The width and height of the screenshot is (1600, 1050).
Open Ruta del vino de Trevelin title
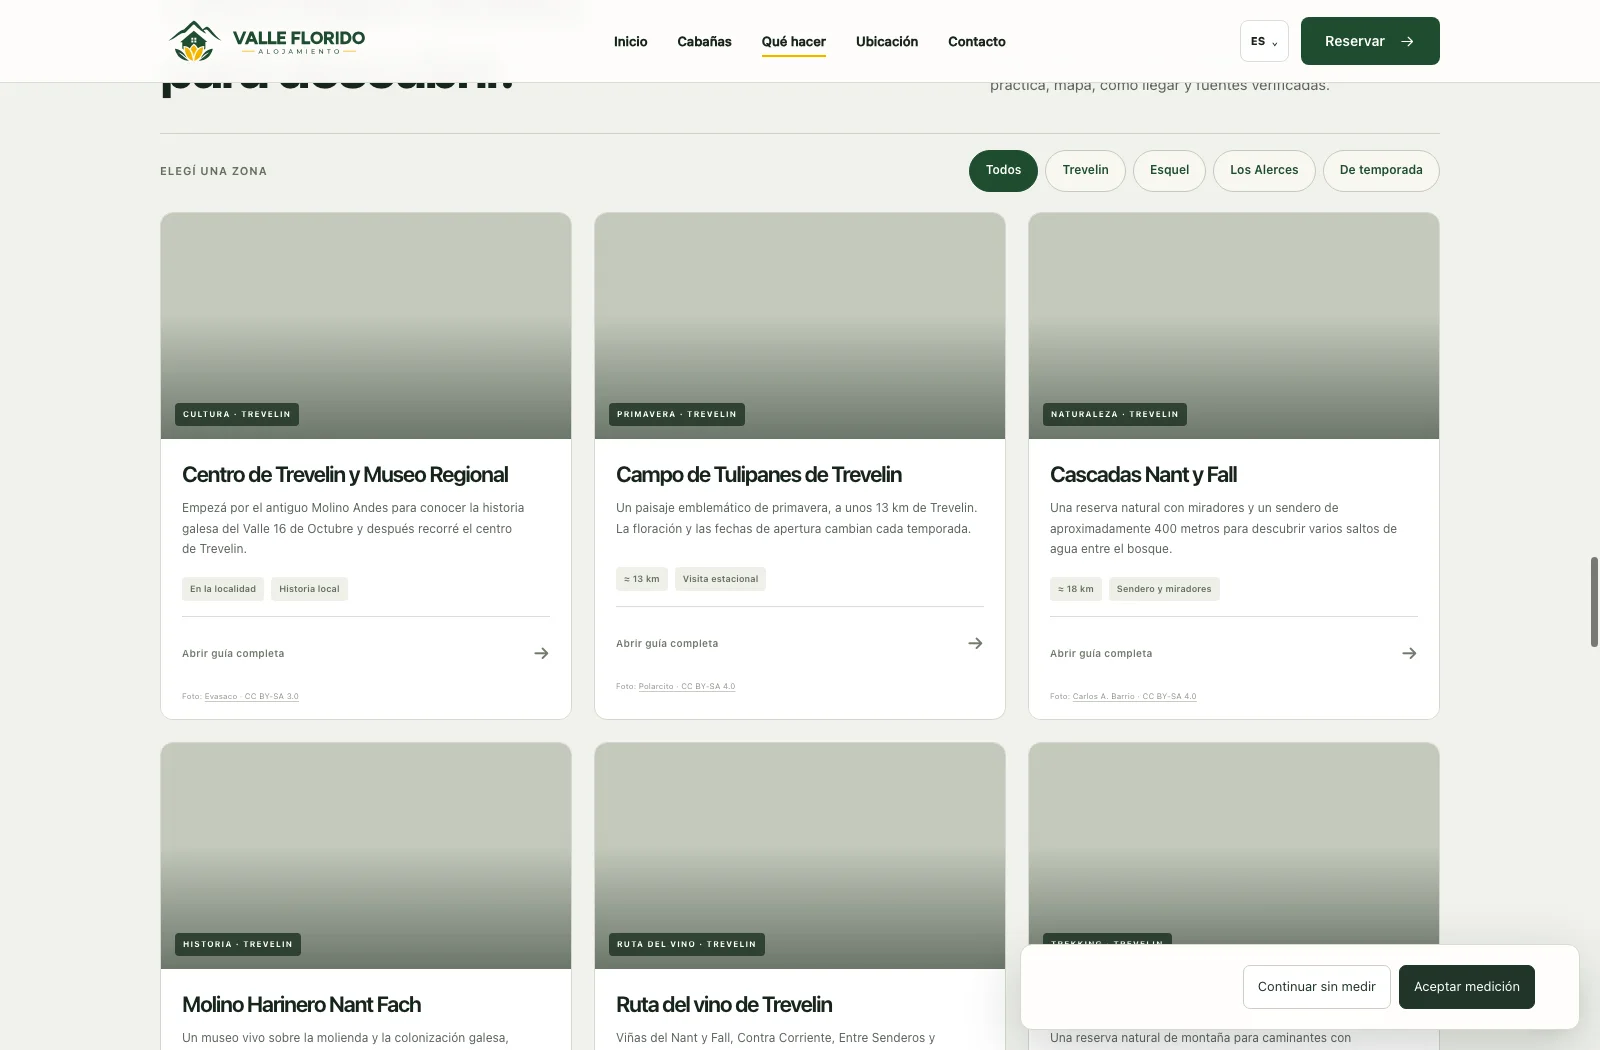coord(724,1005)
